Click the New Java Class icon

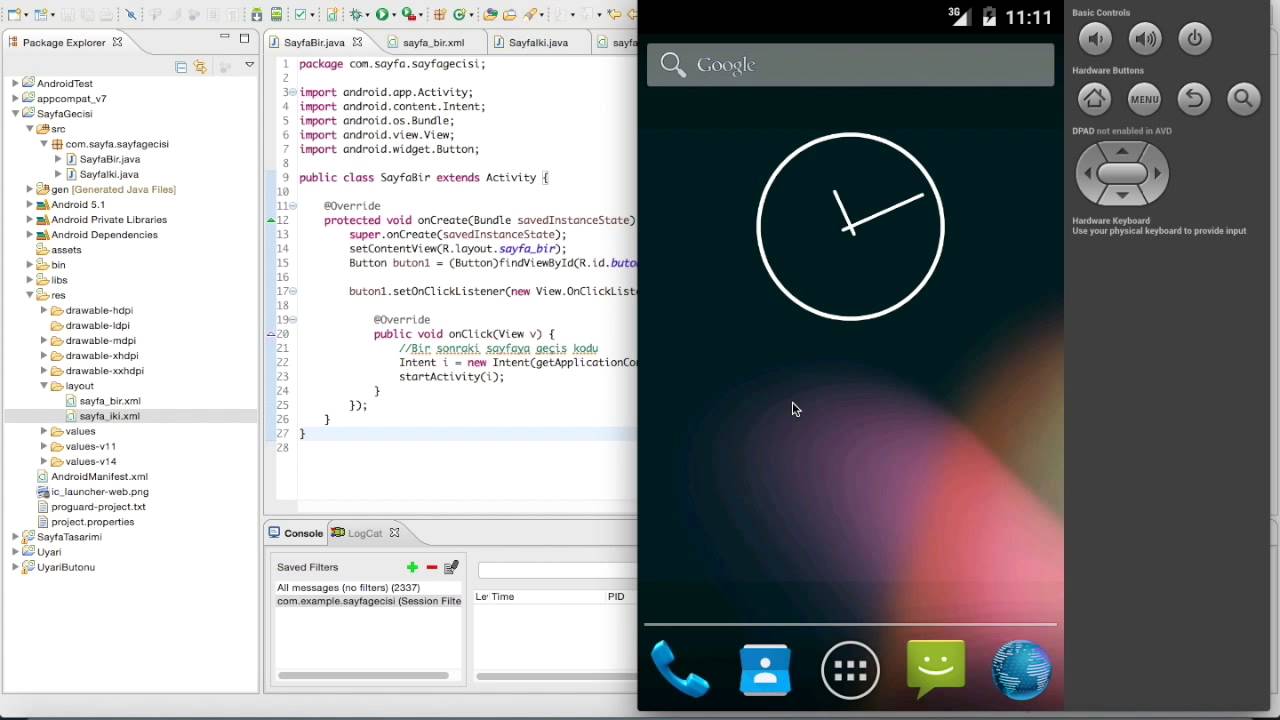459,15
